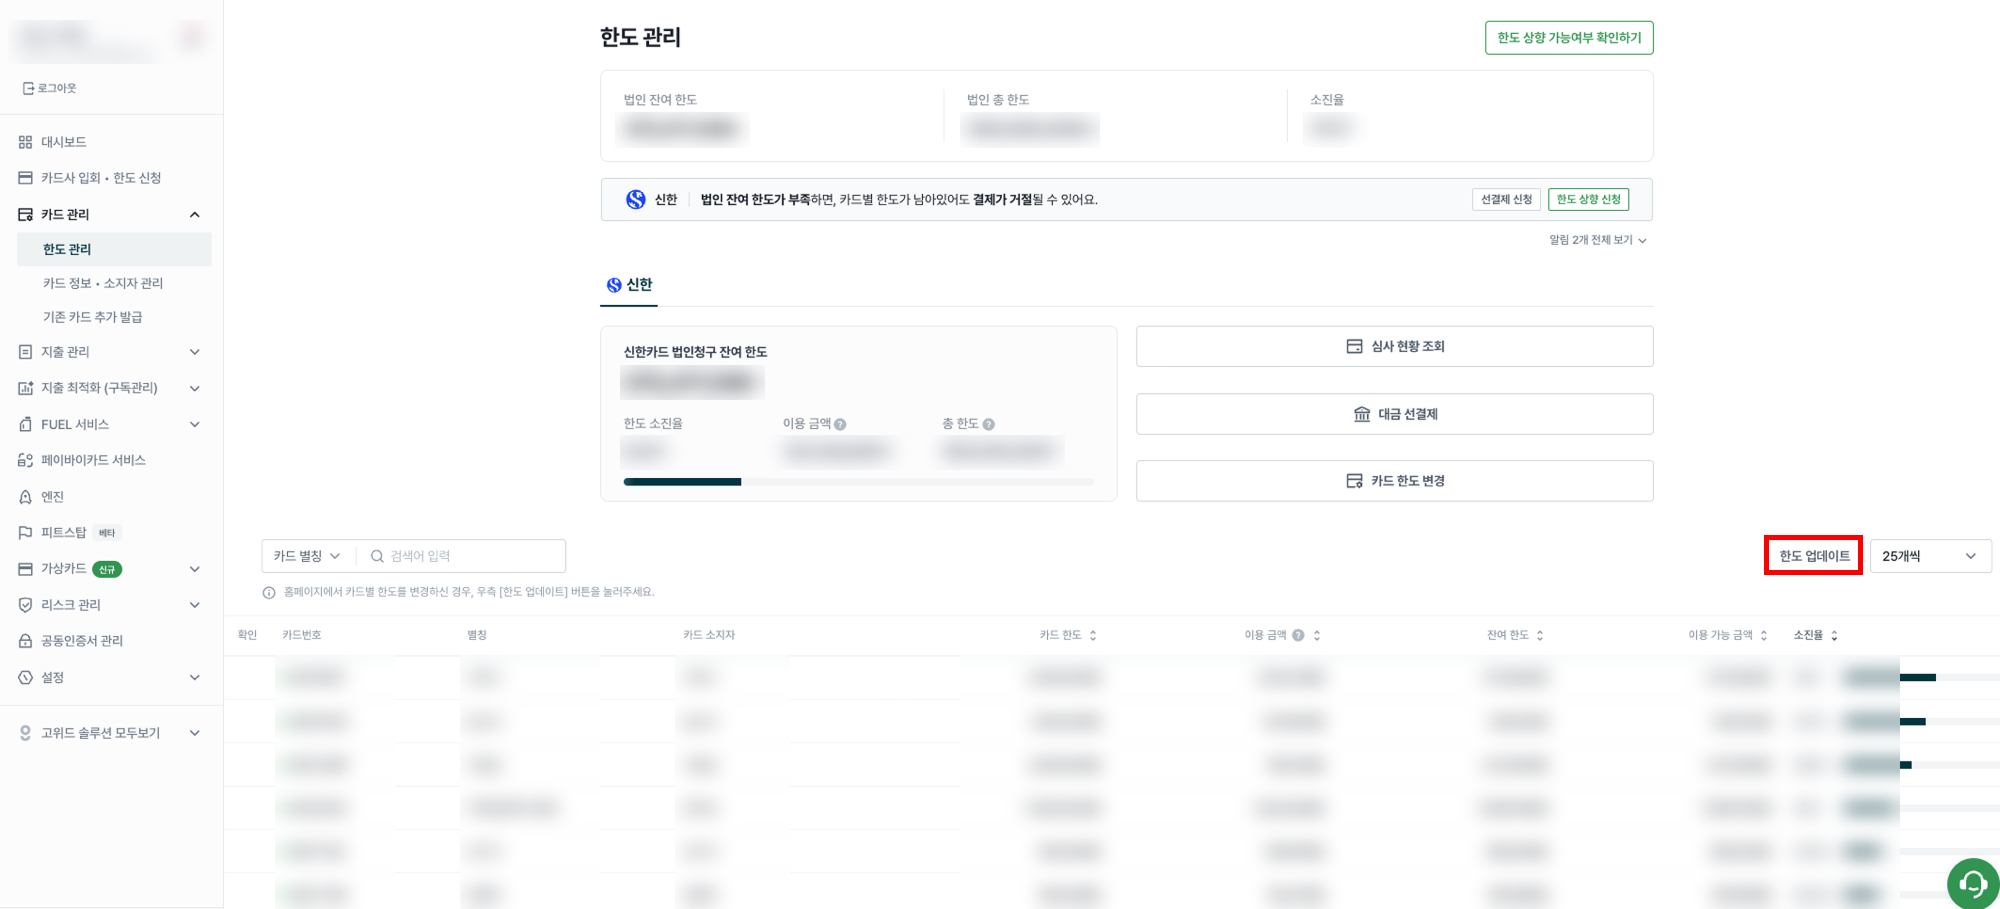Click the 리스크 관리 shield icon
Screen dimensions: 2000x909
click(x=26, y=605)
